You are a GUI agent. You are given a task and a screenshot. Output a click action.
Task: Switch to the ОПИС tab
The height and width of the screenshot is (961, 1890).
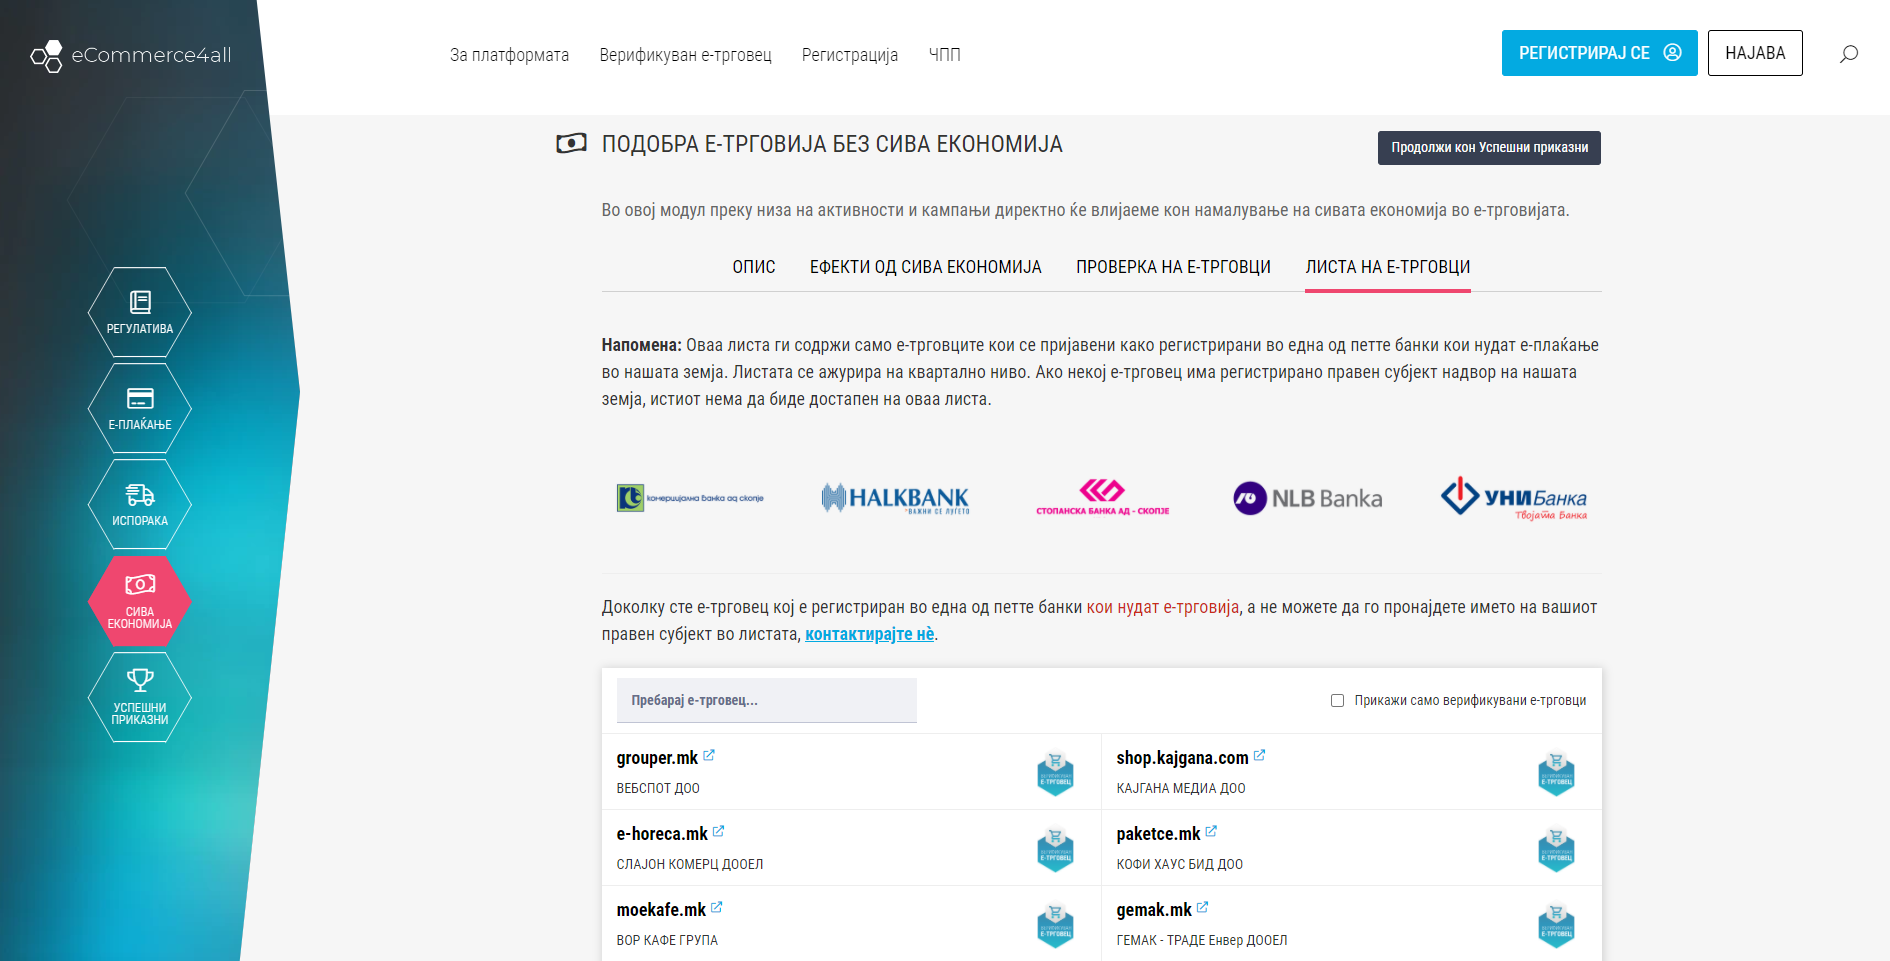[x=754, y=267]
